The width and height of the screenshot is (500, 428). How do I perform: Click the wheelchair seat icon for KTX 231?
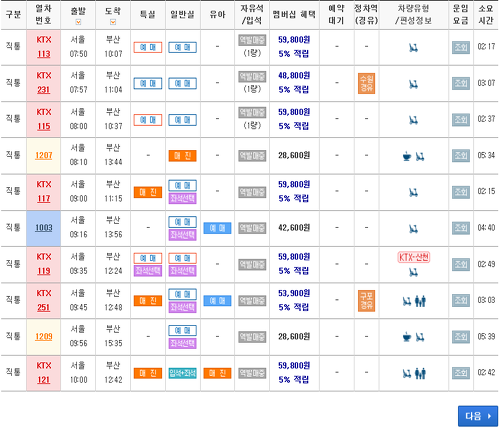pyautogui.click(x=414, y=84)
